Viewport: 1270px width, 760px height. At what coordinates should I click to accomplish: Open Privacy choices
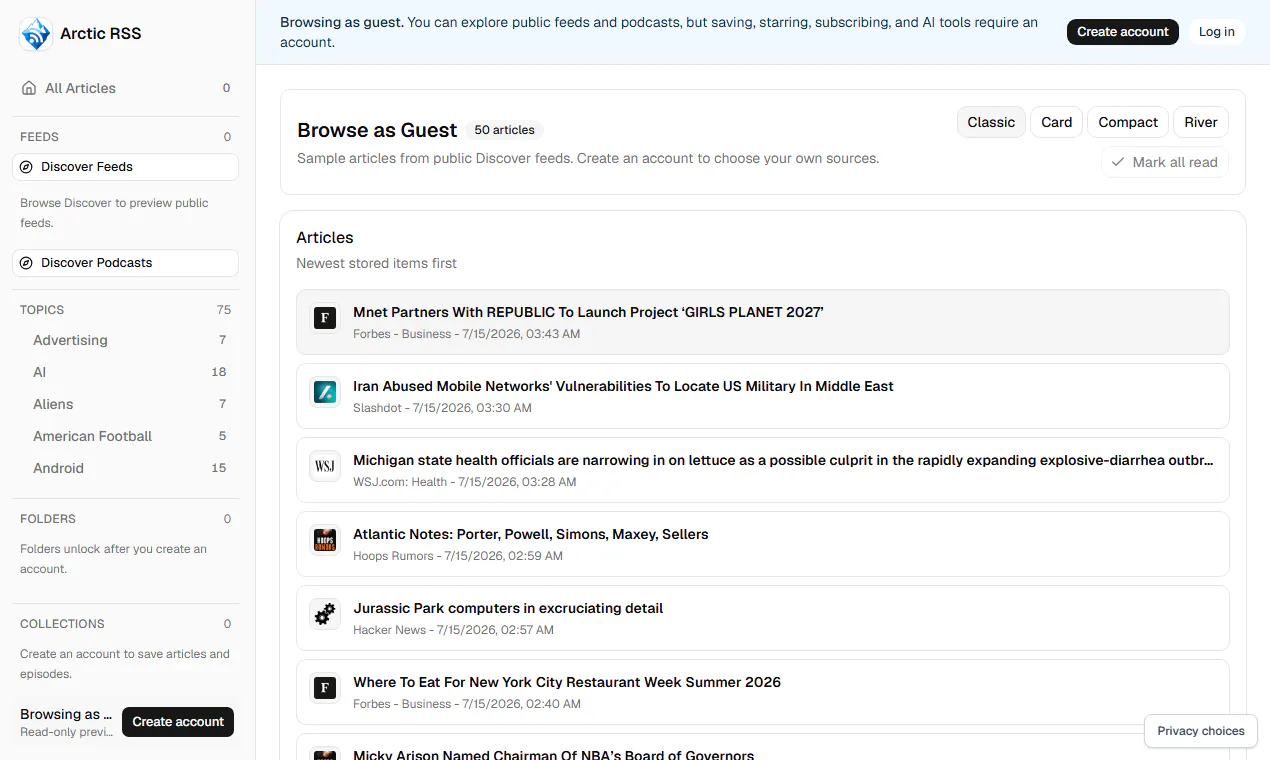click(1201, 731)
